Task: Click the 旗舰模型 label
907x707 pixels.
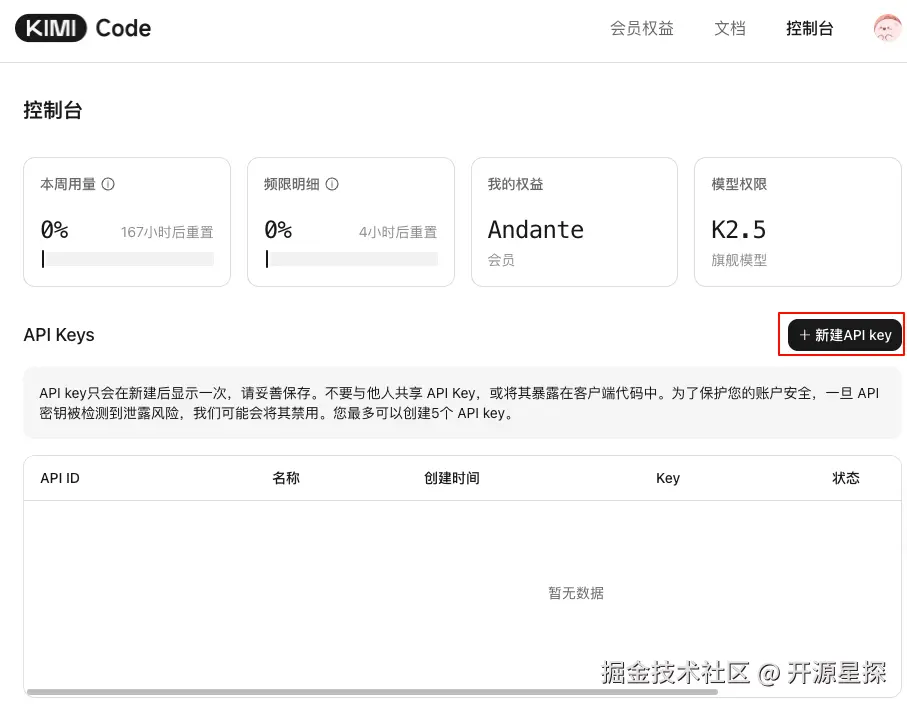Action: [x=739, y=260]
